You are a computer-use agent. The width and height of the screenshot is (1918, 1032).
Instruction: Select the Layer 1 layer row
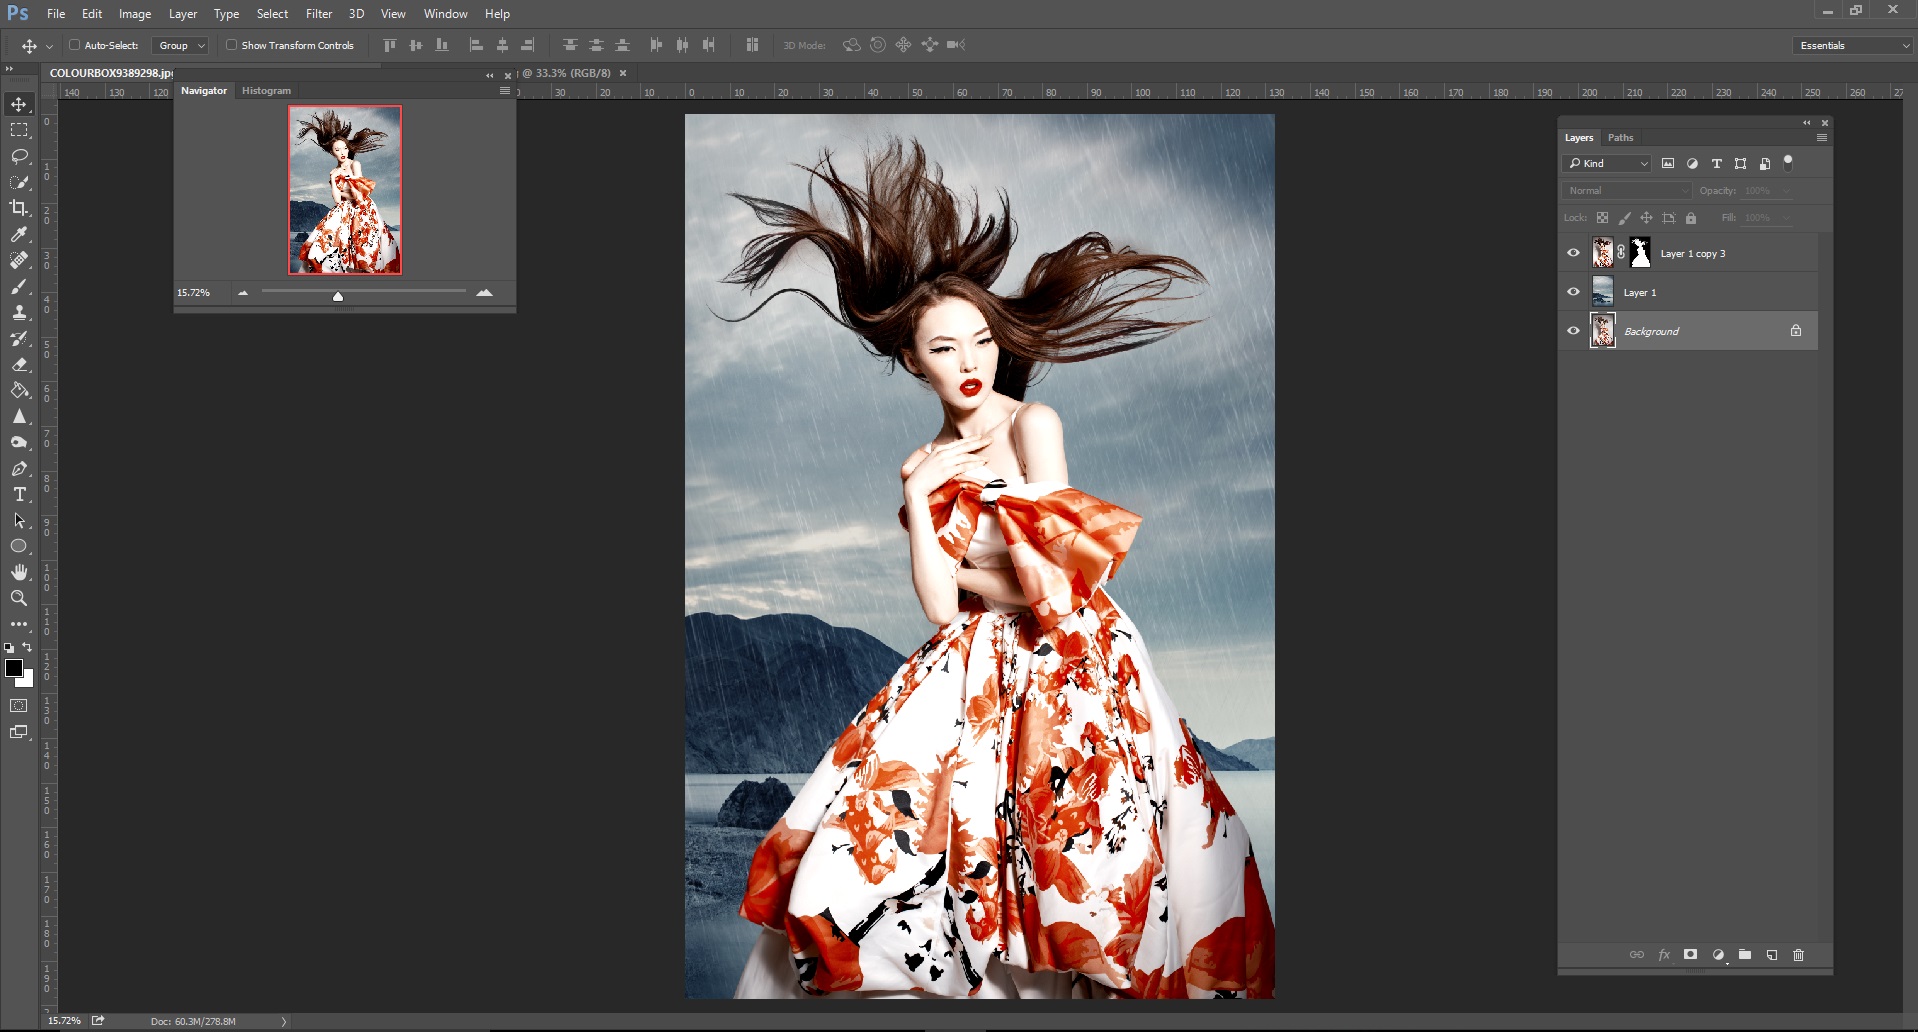(1700, 292)
